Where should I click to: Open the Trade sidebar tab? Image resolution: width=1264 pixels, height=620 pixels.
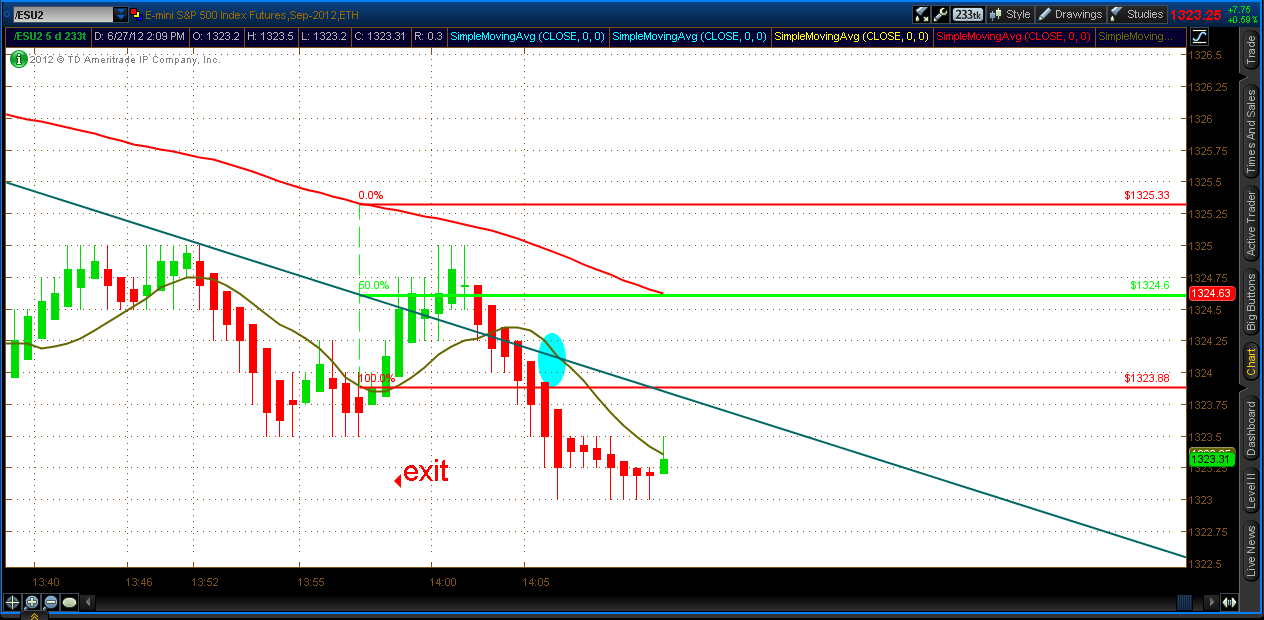[1251, 50]
